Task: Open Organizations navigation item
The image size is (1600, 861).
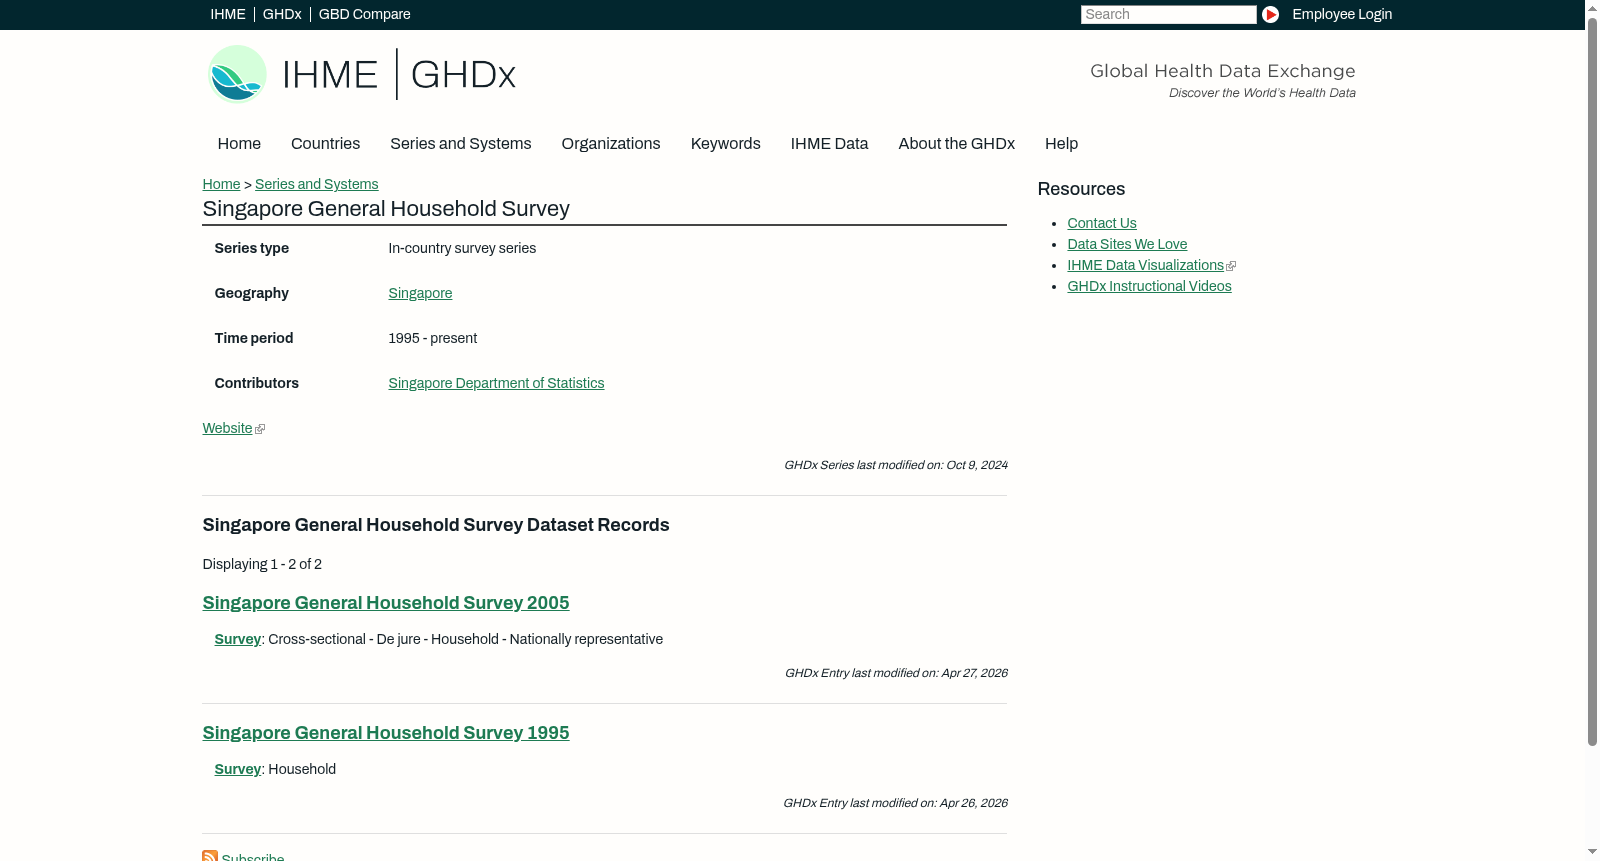Action: (x=611, y=144)
